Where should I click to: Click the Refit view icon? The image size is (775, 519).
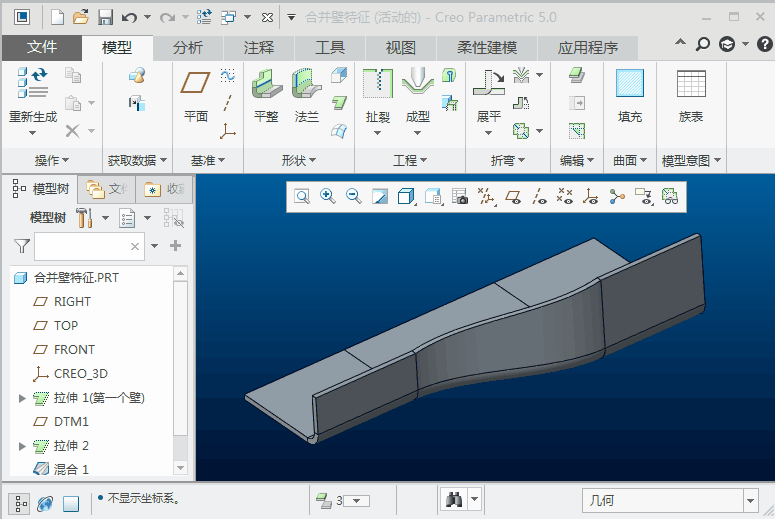301,197
